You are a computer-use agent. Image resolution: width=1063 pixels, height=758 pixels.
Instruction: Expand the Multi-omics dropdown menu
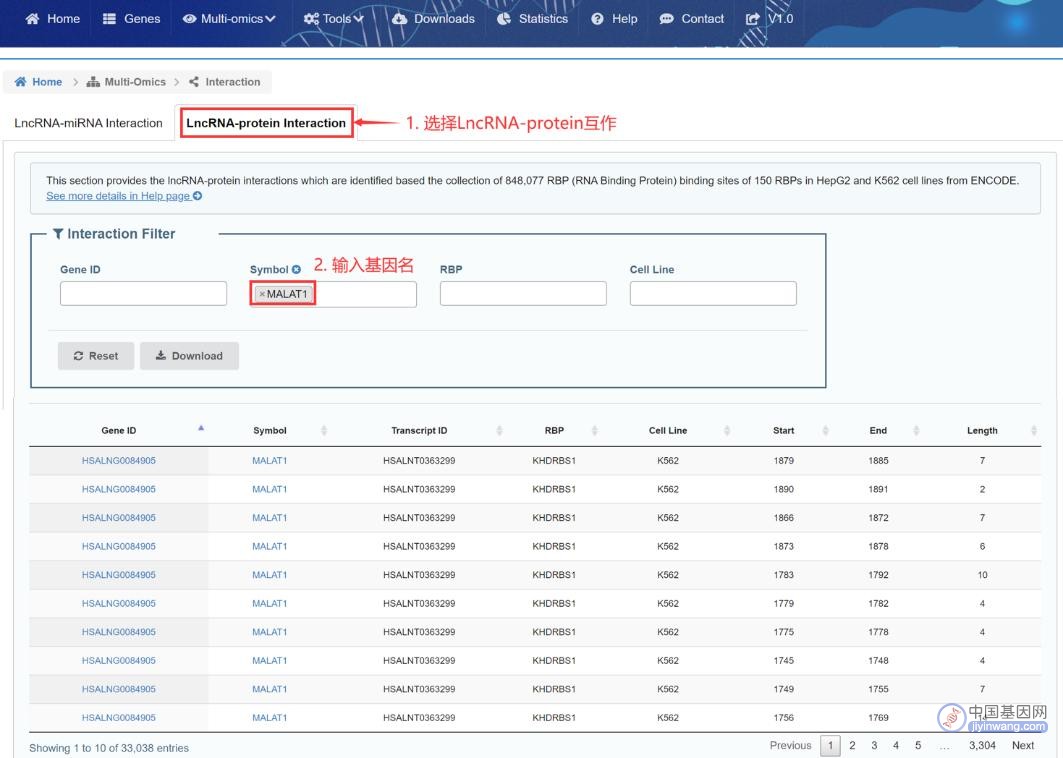[x=229, y=19]
